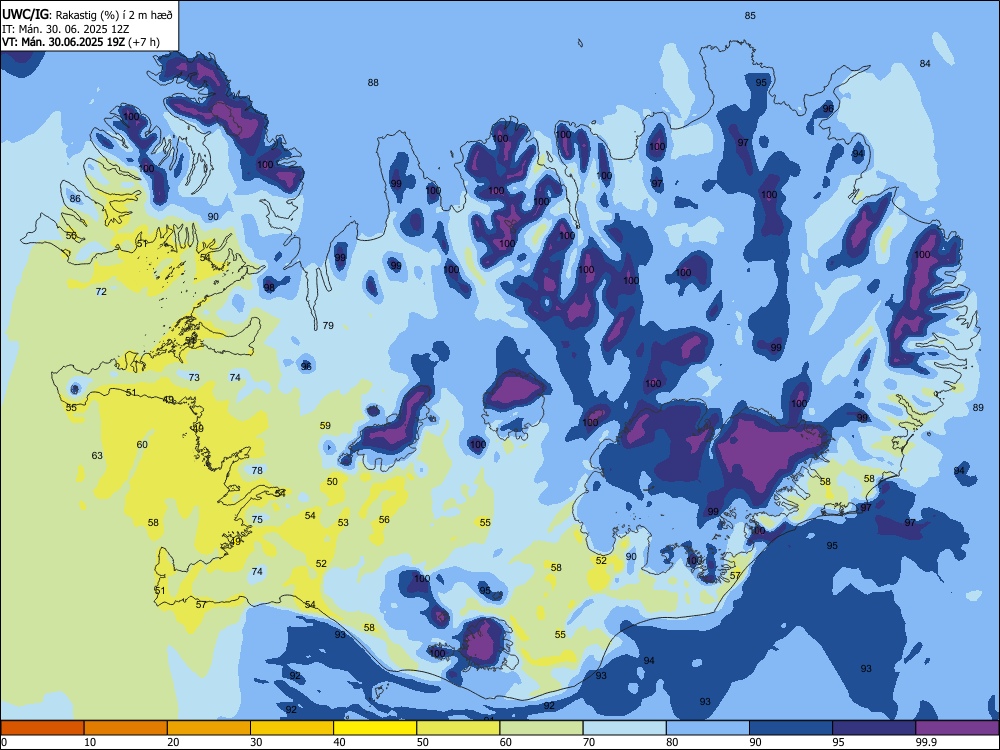This screenshot has height=750, width=1000.
Task: Click the map value '79' on the map
Action: 328,325
